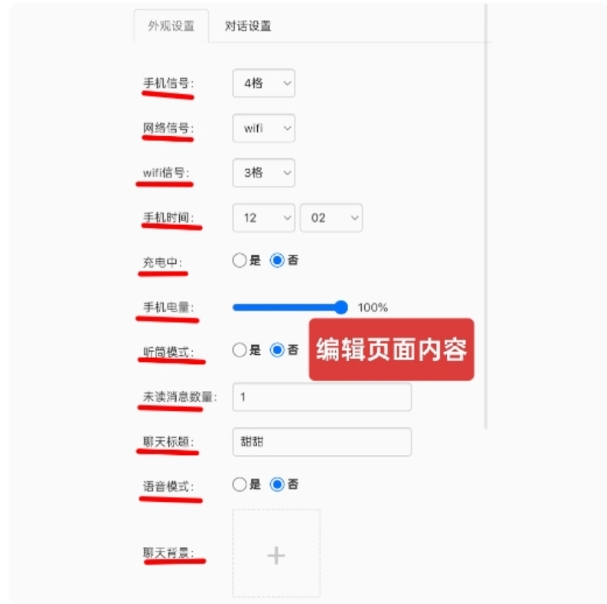Screen dimensions: 607x604
Task: Select 否 for 语音模式
Action: click(277, 484)
